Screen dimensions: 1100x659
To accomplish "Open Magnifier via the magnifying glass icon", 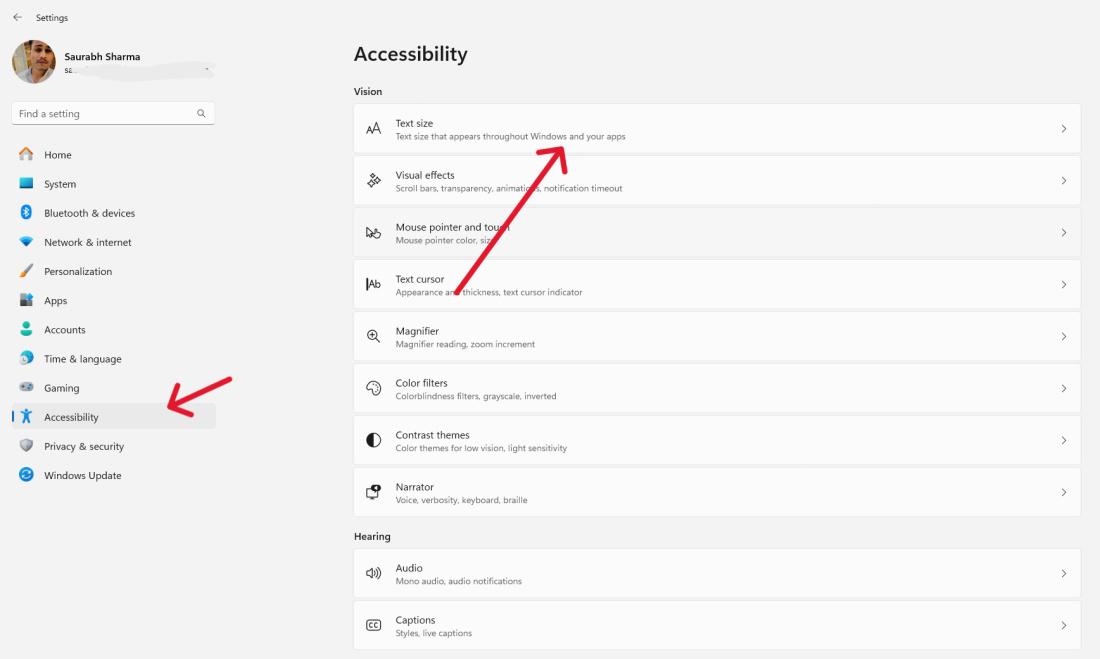I will (x=374, y=336).
